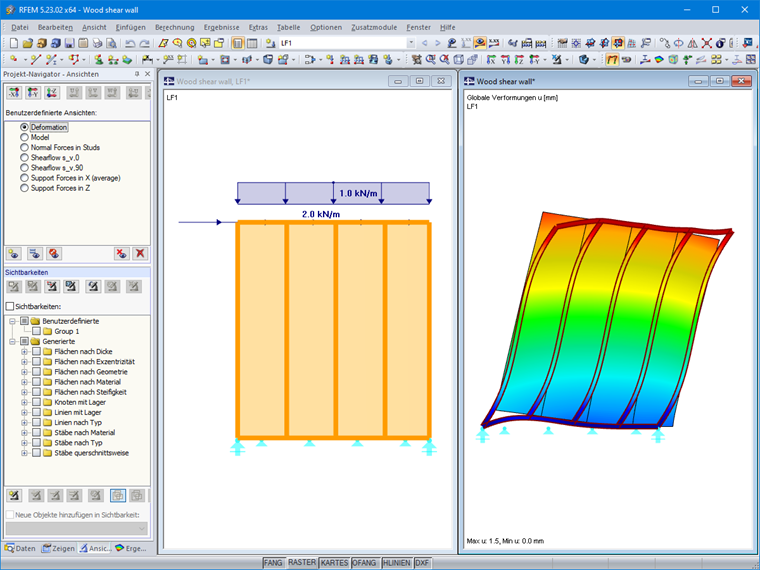Viewport: 760px width, 570px height.
Task: Toggle the navigator panel display icon
Action: pyautogui.click(x=238, y=43)
